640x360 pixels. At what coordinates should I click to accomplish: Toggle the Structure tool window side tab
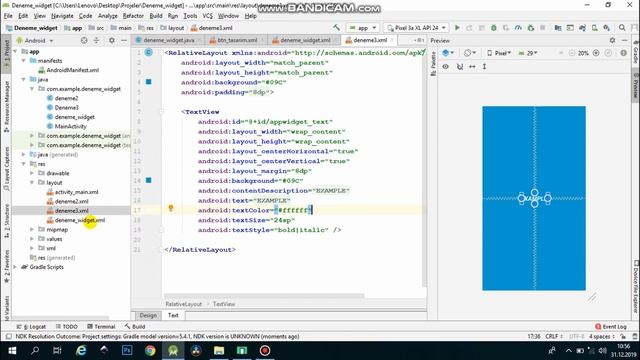(x=6, y=221)
